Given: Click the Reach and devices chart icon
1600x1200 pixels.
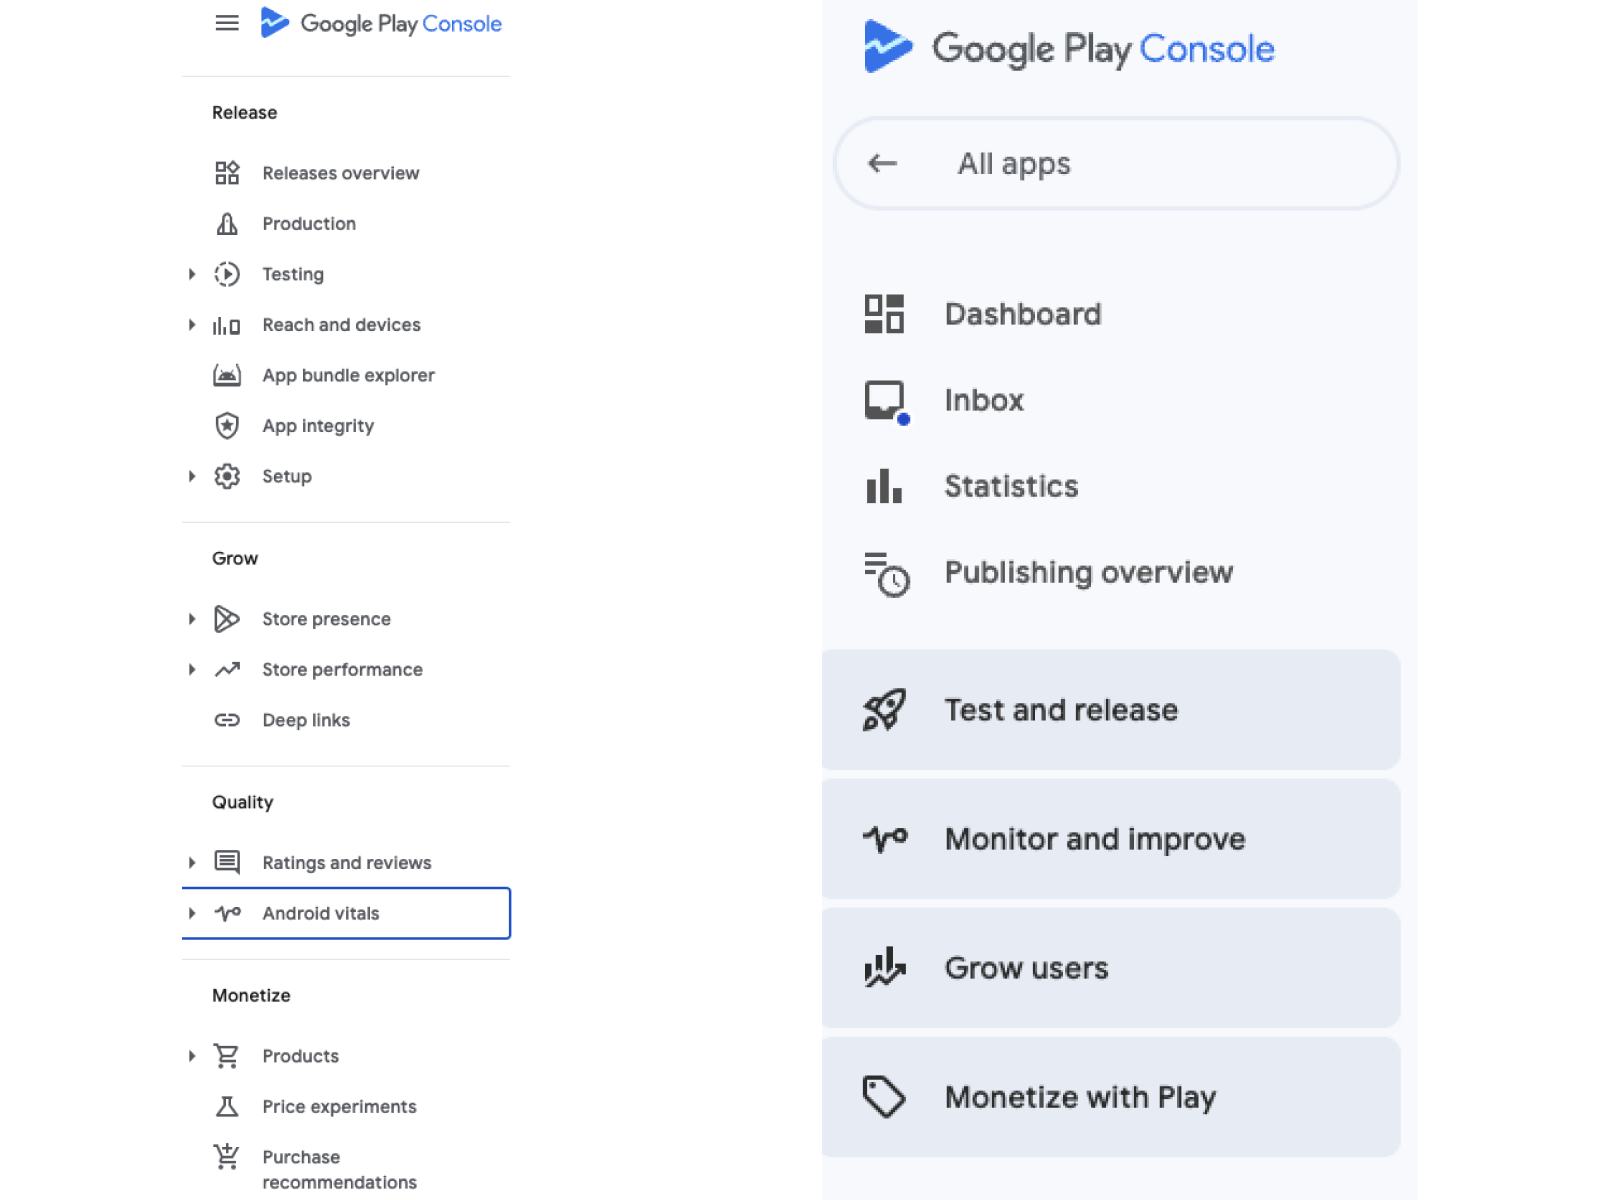Looking at the screenshot, I should click(x=227, y=325).
